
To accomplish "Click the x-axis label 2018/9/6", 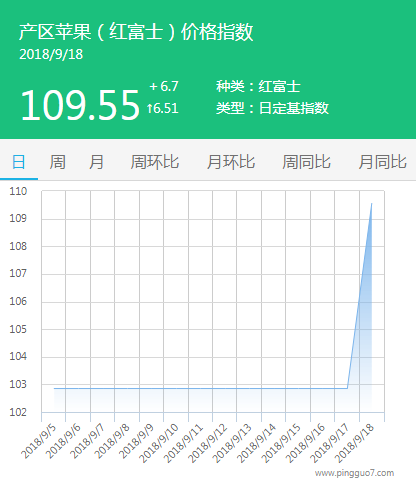I will [63, 441].
